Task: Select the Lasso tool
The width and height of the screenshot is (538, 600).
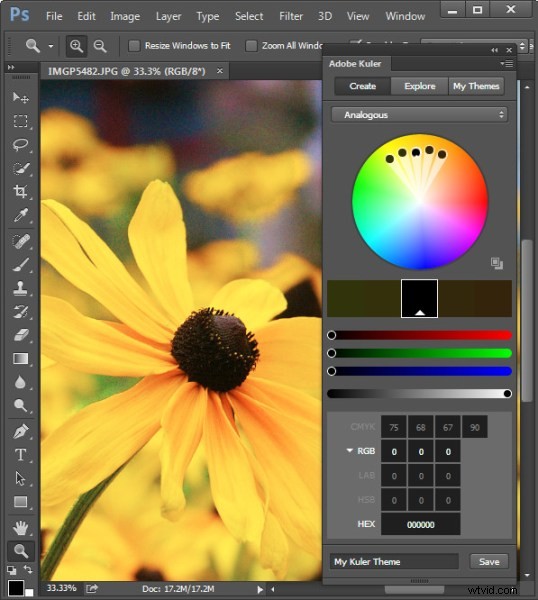Action: 20,145
